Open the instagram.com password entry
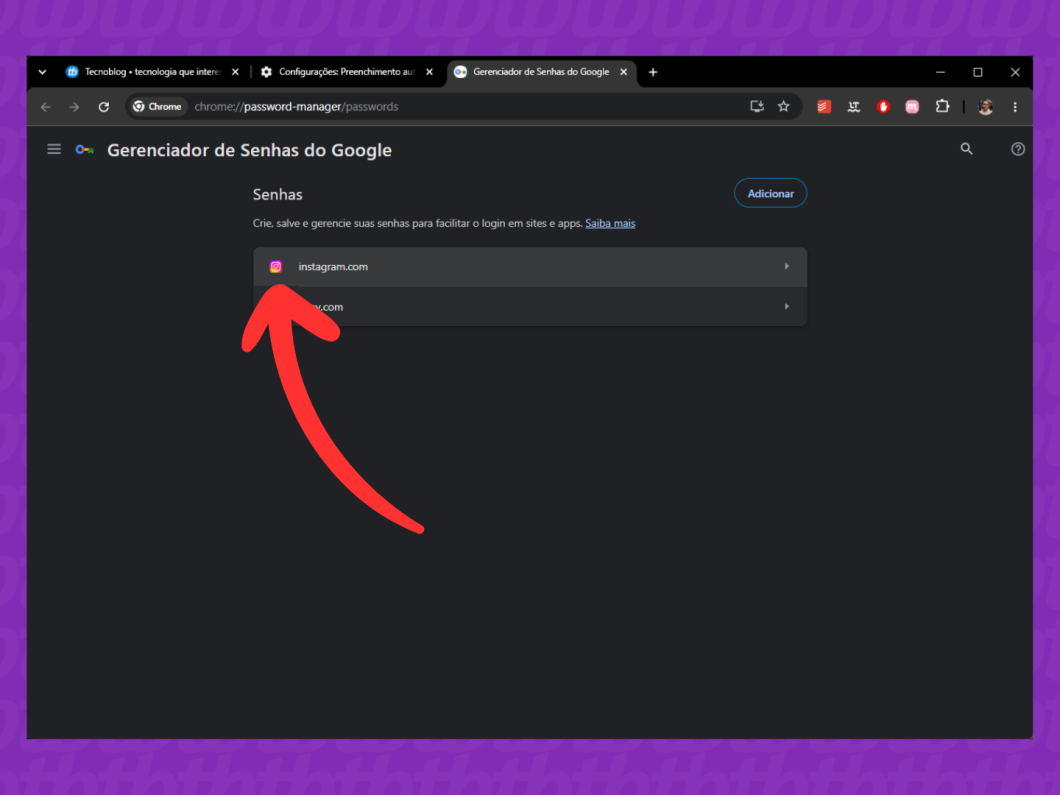This screenshot has width=1060, height=795. click(530, 266)
